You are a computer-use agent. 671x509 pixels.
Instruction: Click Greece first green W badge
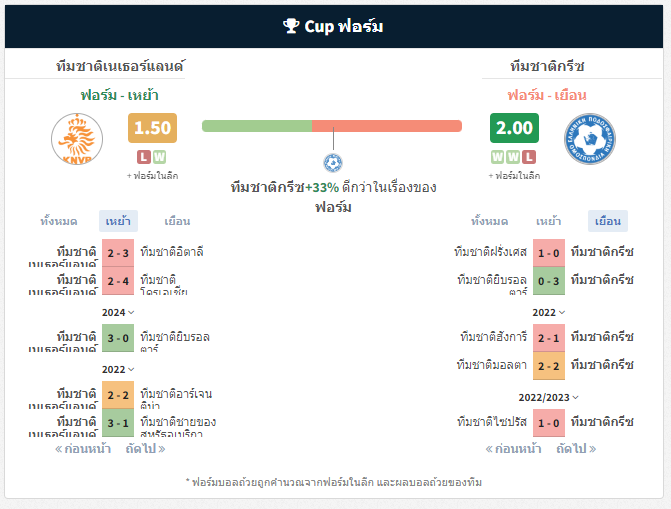(x=498, y=157)
